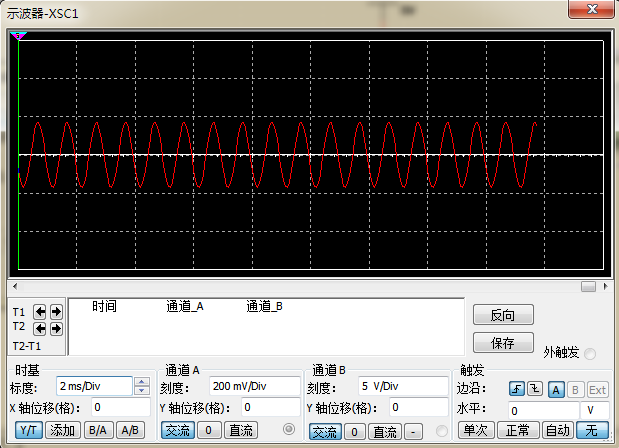Click waveform scrollbar left arrow
The image size is (619, 448).
(15, 286)
